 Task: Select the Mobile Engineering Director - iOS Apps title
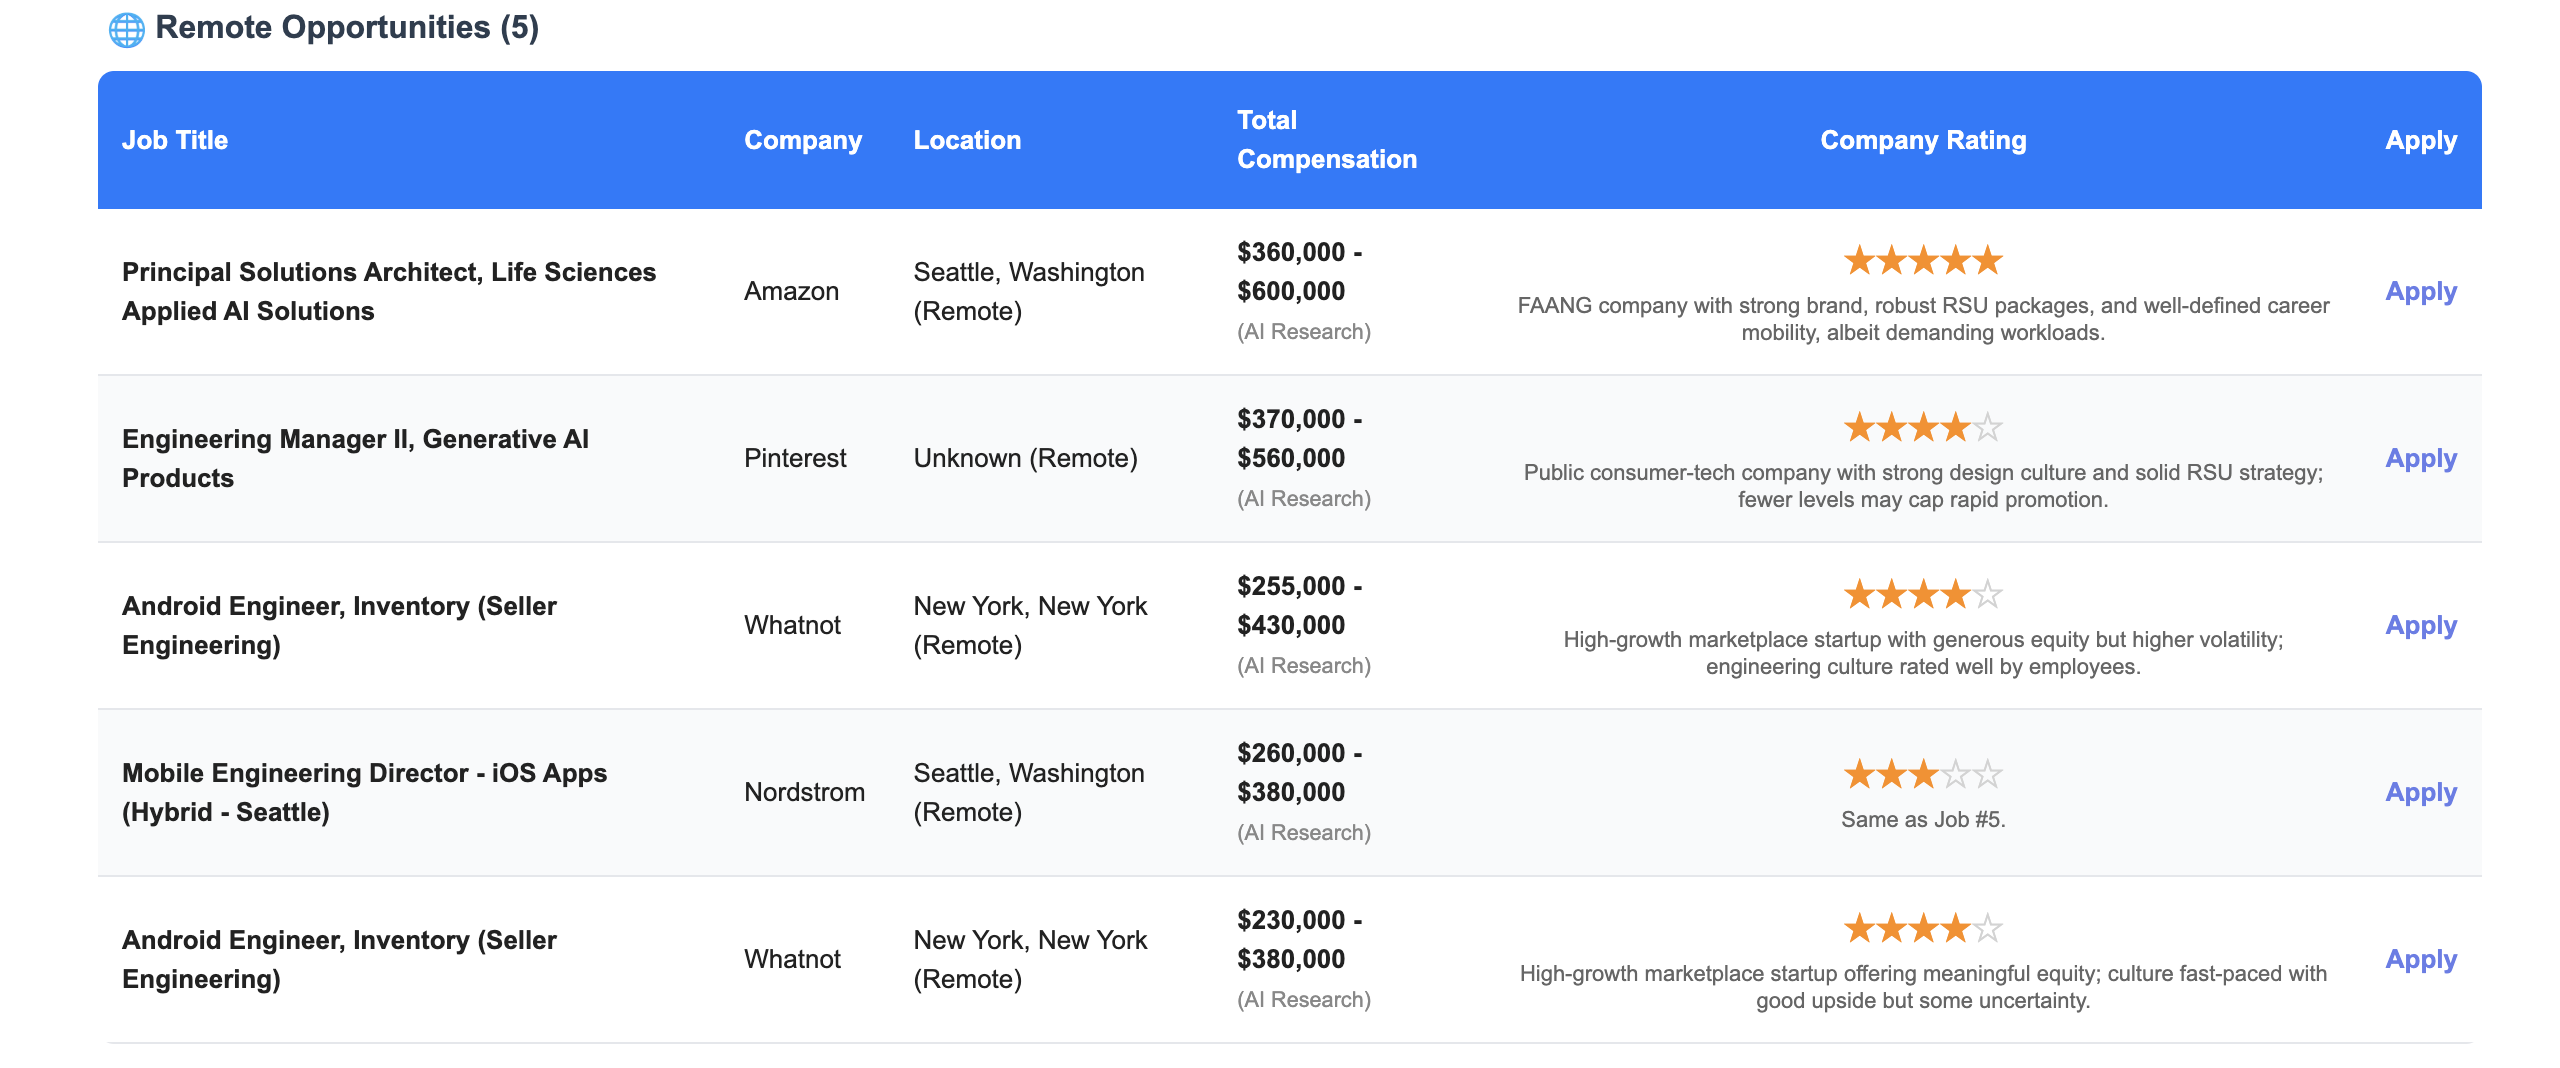tap(364, 792)
